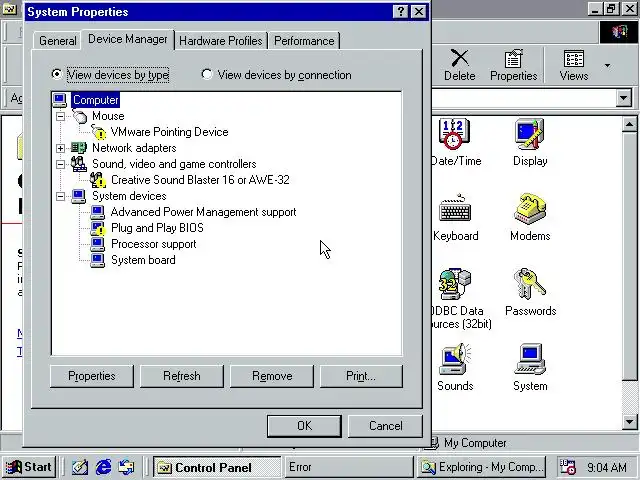Viewport: 640px width, 480px height.
Task: Open the System control panel icon
Action: (x=530, y=359)
